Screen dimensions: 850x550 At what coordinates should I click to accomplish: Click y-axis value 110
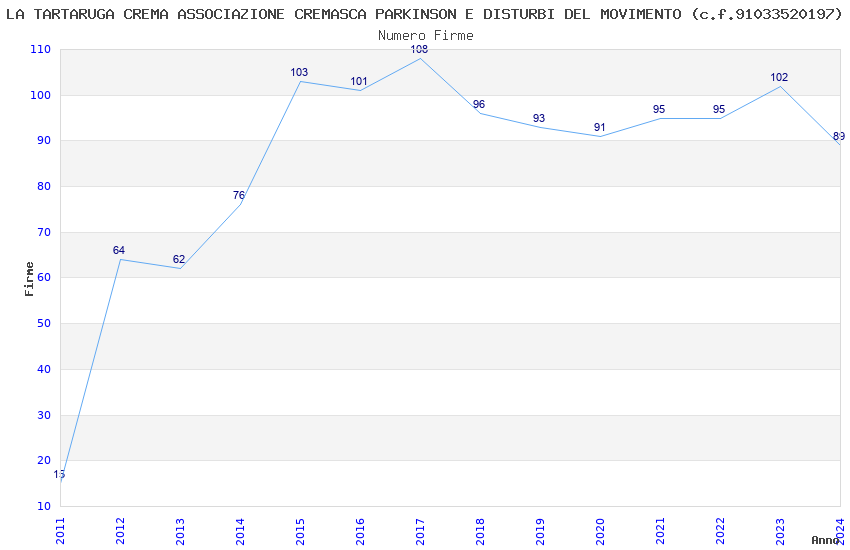point(41,49)
